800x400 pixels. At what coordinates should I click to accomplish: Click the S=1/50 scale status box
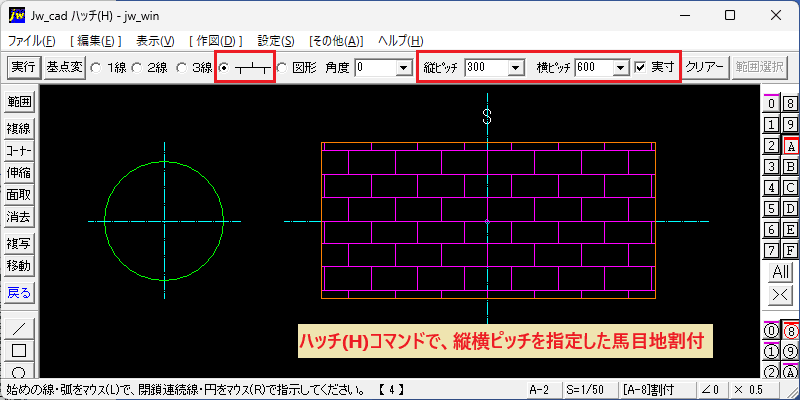point(589,390)
